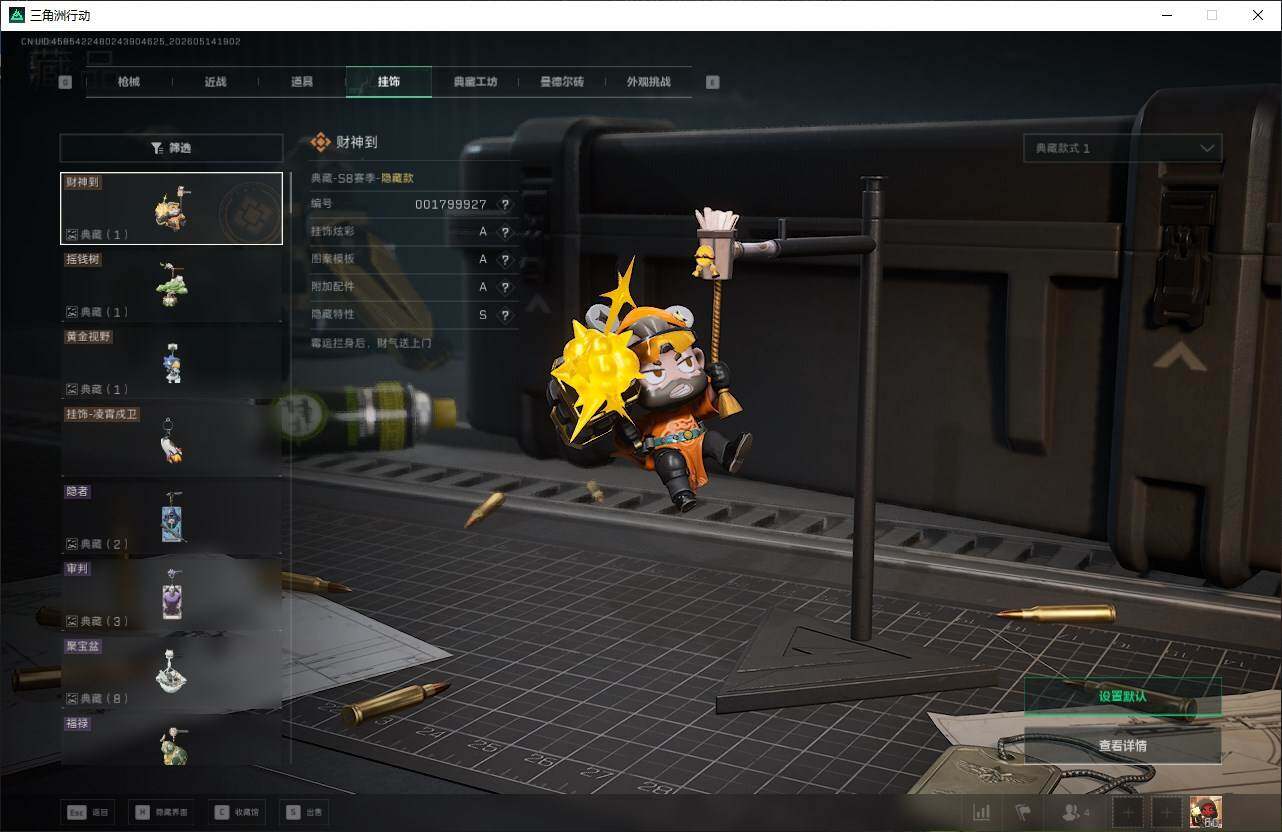Expand the 典藏款式 1 dropdown
This screenshot has width=1282, height=832.
(x=1122, y=148)
